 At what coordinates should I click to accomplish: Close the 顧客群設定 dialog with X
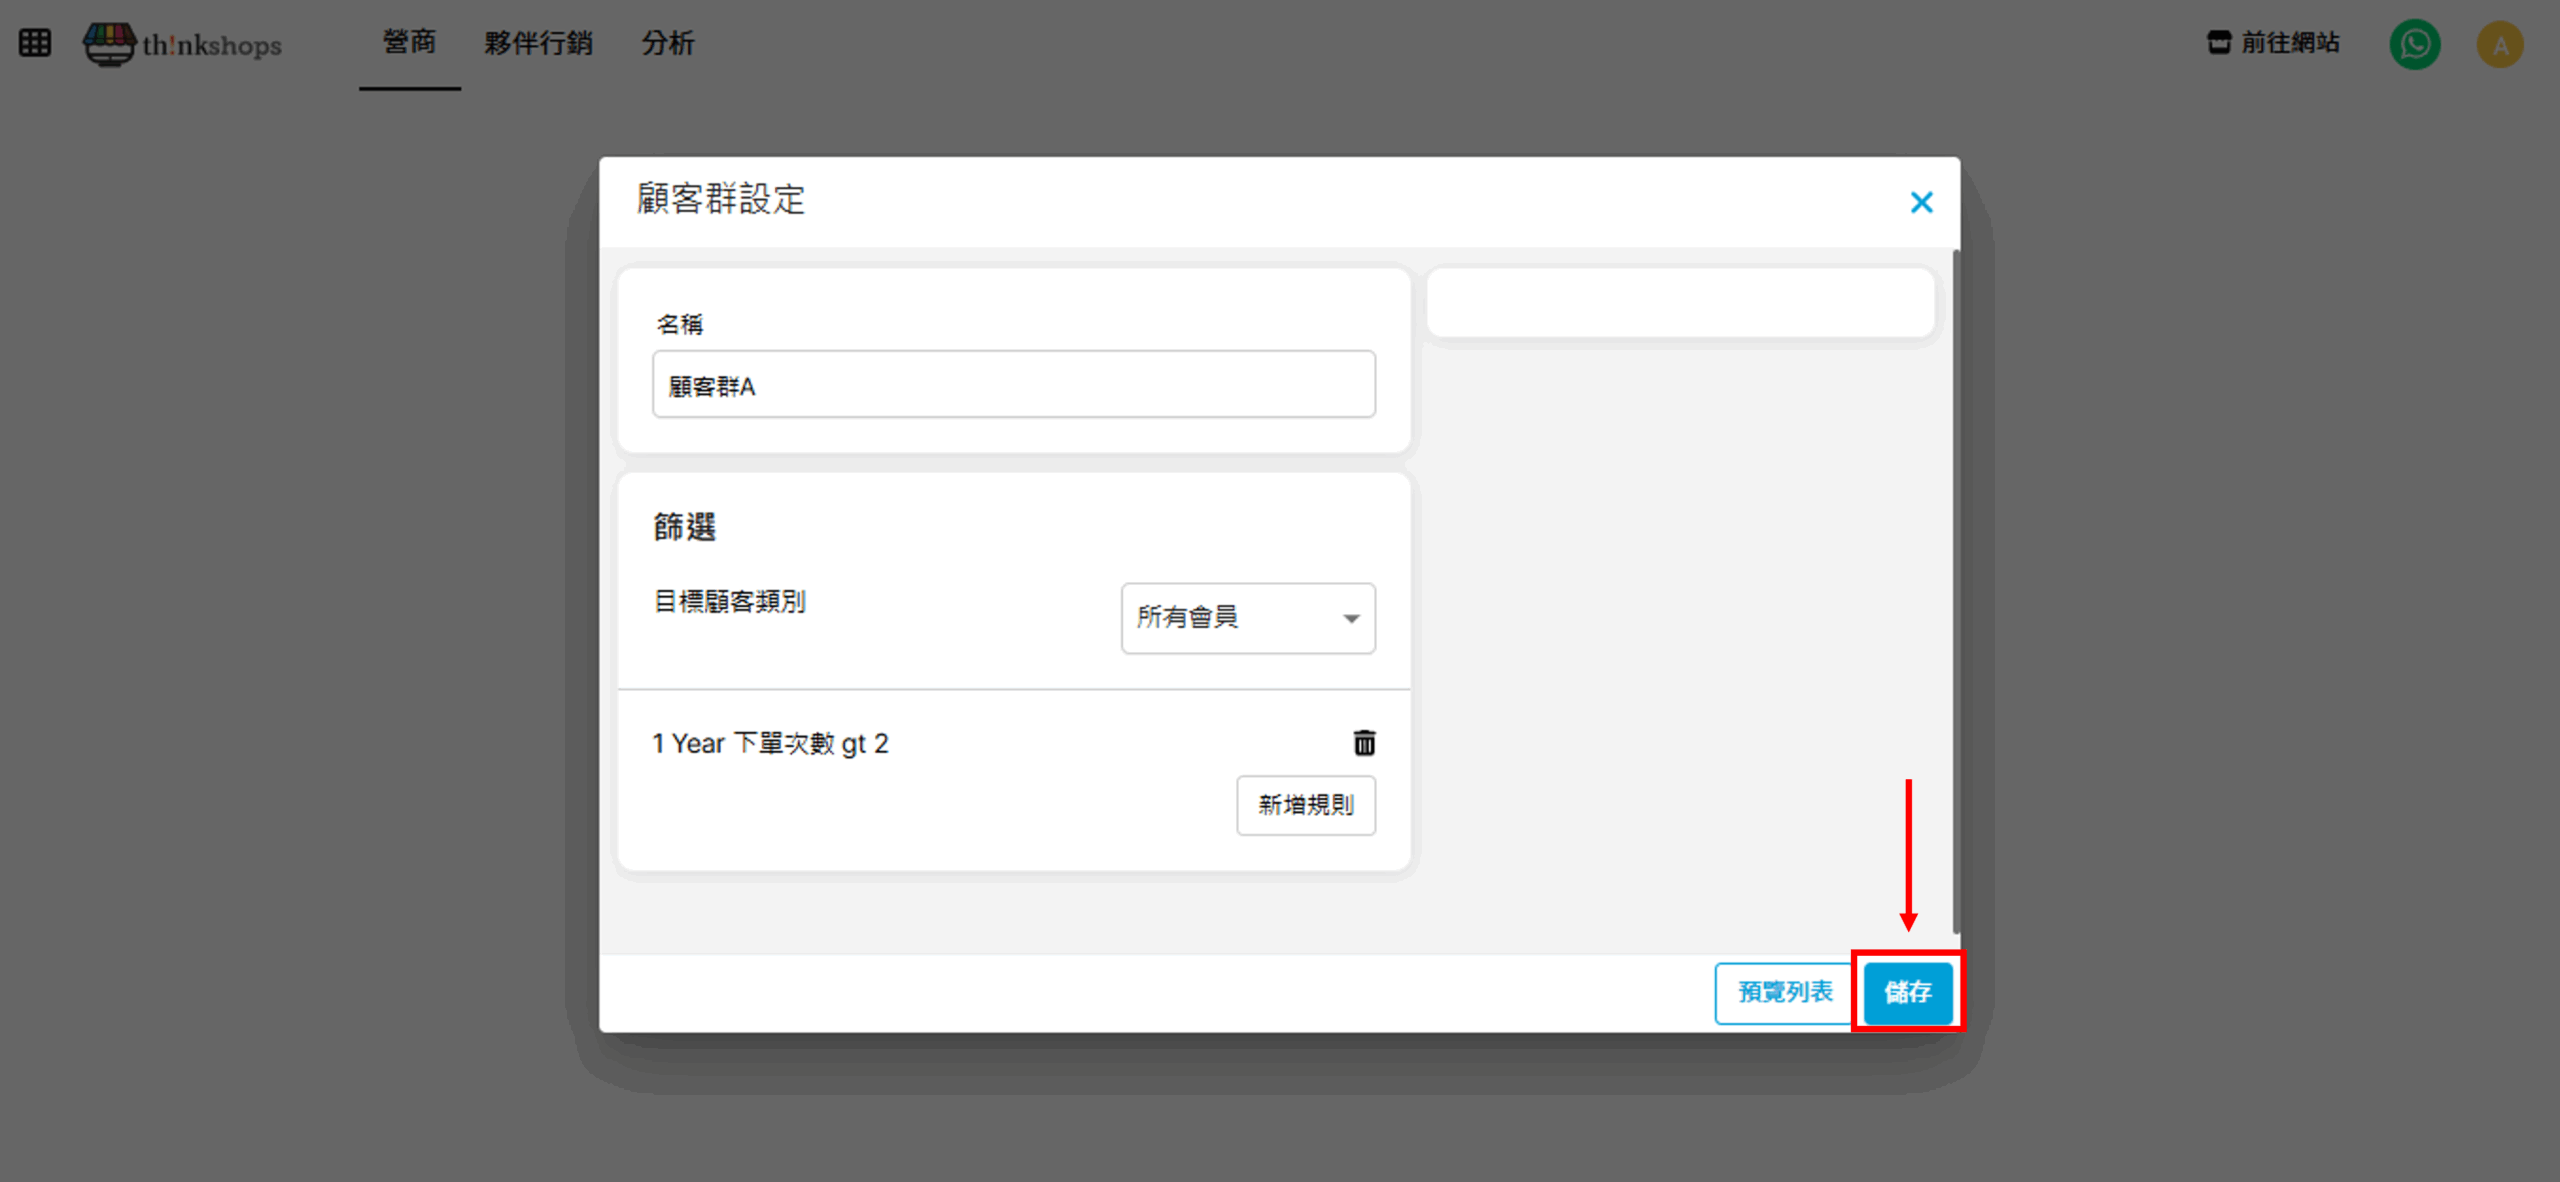coord(1921,202)
